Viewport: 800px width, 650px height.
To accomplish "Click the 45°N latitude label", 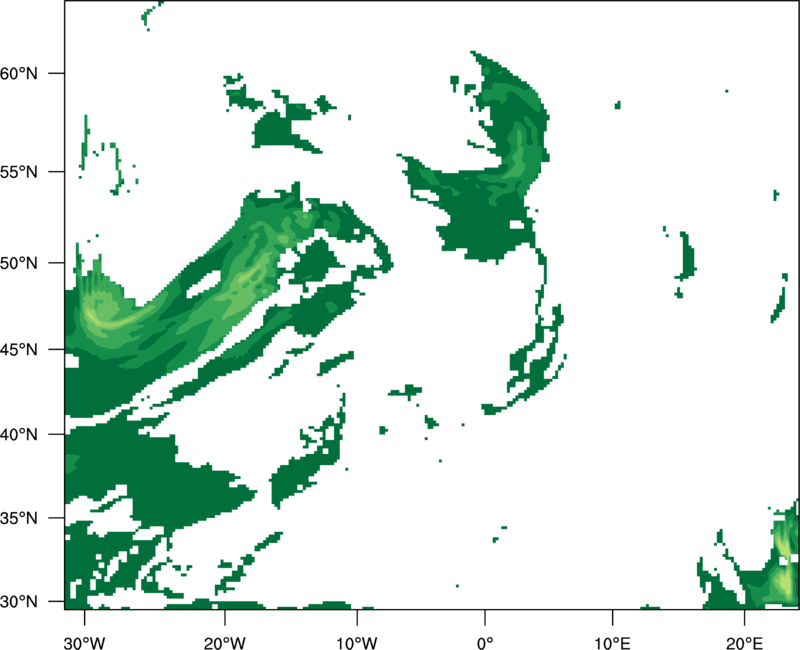I will click(x=19, y=350).
